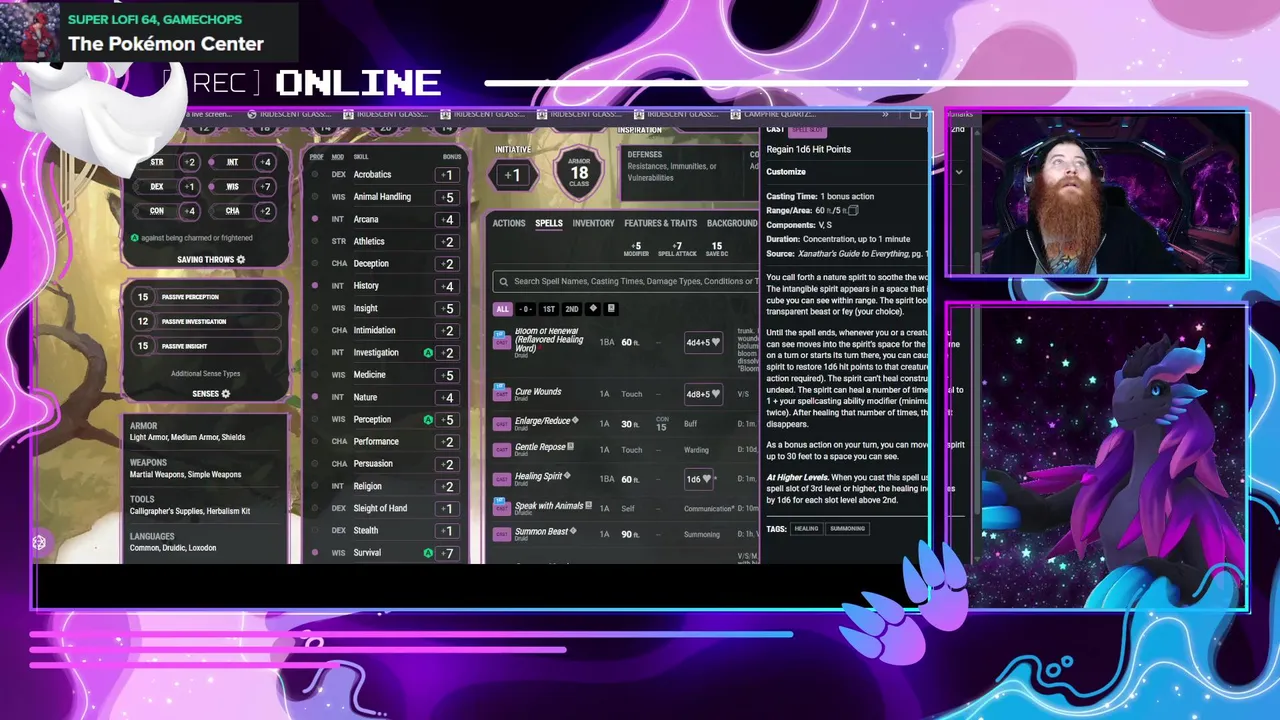
Task: Roll Healing Spirit 1d6 healing
Action: pos(699,479)
